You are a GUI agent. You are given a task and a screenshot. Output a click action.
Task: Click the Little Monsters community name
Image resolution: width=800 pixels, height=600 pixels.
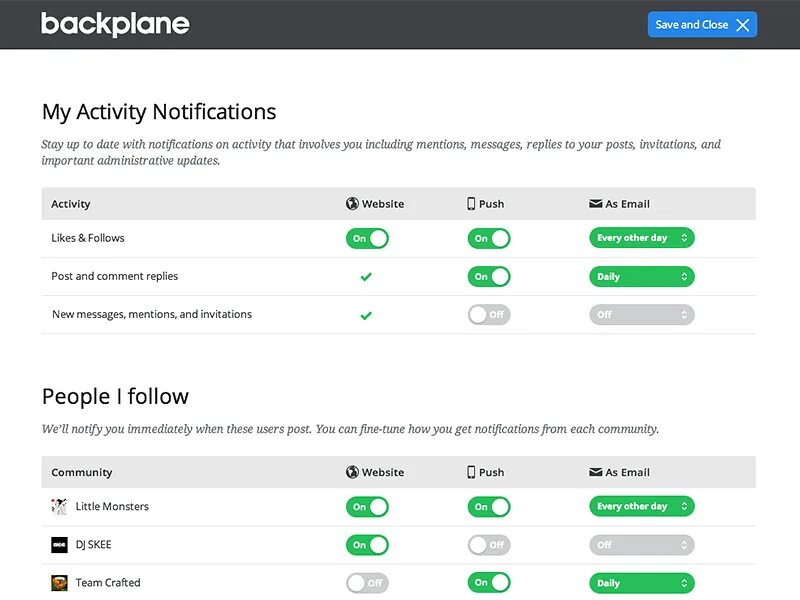(112, 507)
